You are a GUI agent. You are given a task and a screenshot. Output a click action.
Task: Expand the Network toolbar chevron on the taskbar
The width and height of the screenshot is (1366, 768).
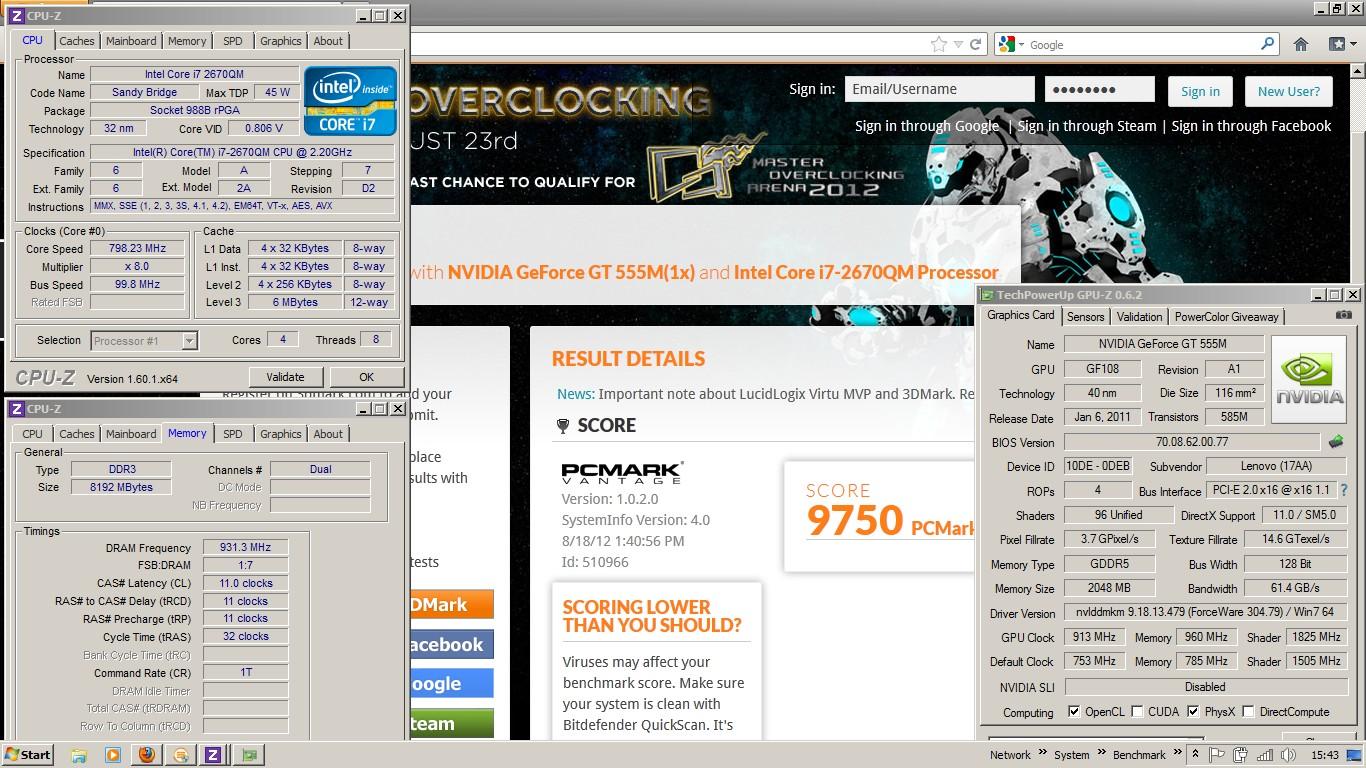(x=1042, y=753)
